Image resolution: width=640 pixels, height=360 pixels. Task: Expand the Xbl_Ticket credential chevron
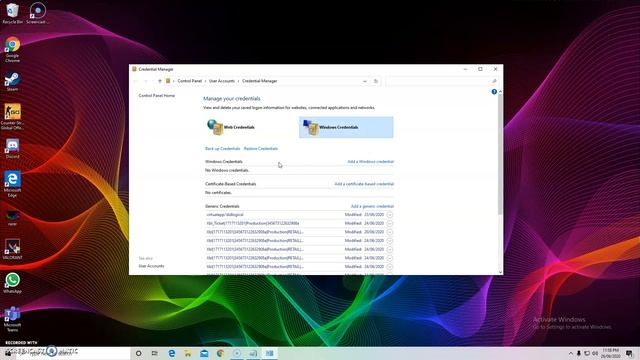click(390, 223)
